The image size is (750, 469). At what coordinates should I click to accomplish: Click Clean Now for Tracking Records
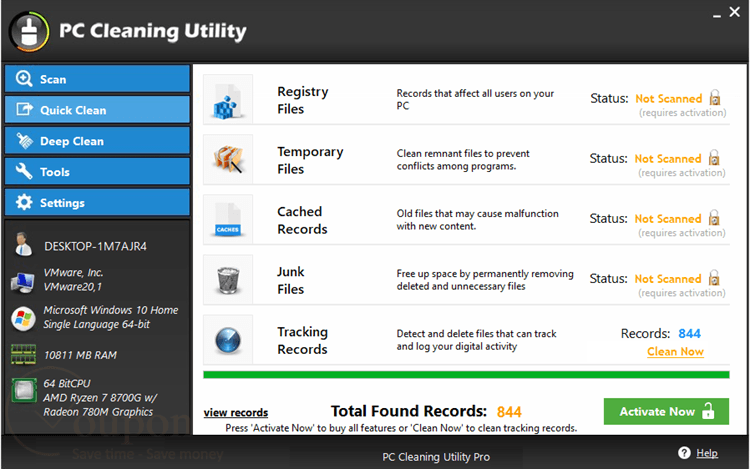pos(675,351)
